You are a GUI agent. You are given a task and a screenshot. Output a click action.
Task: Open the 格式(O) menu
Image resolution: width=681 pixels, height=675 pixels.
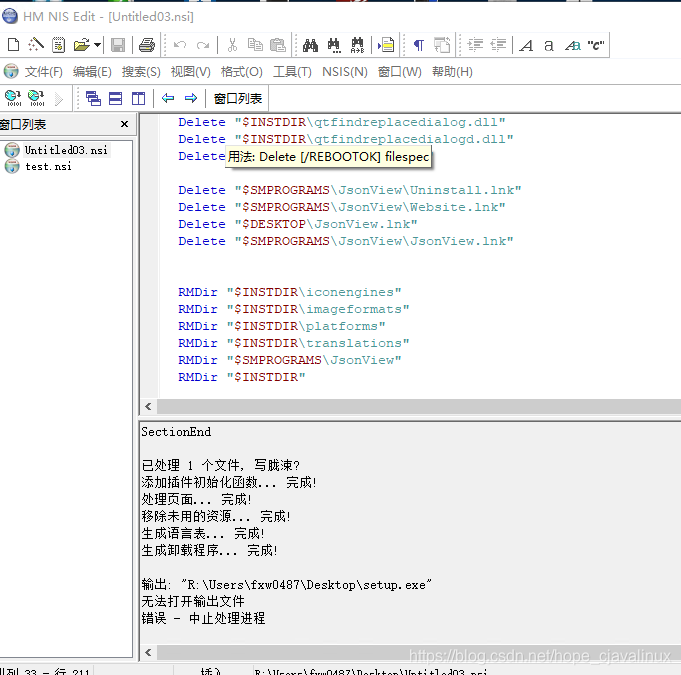(x=241, y=72)
